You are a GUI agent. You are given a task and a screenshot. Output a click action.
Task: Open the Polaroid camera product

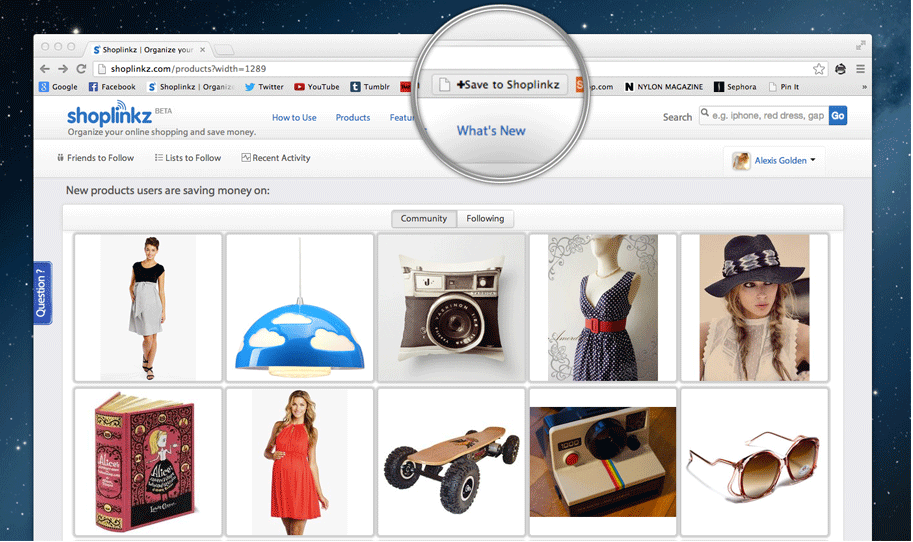603,462
